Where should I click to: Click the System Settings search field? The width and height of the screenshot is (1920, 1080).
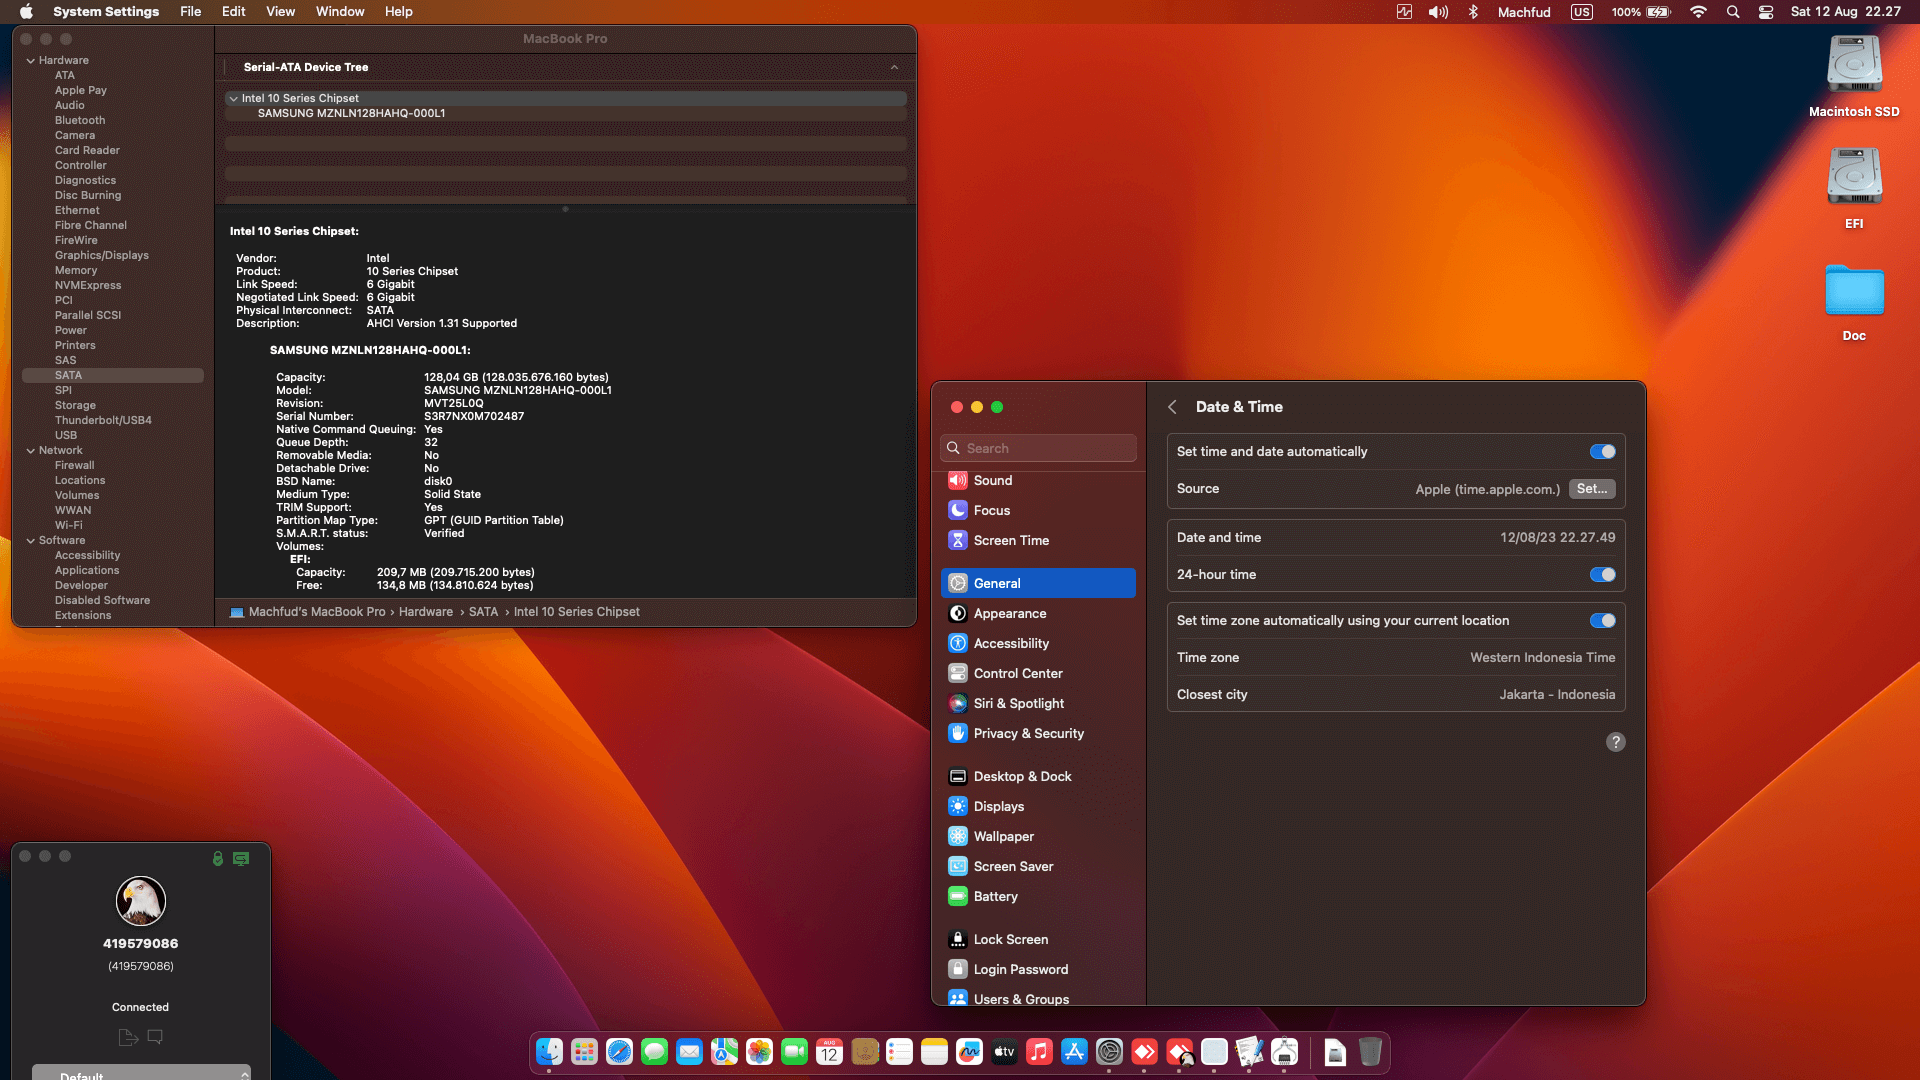[x=1040, y=449]
